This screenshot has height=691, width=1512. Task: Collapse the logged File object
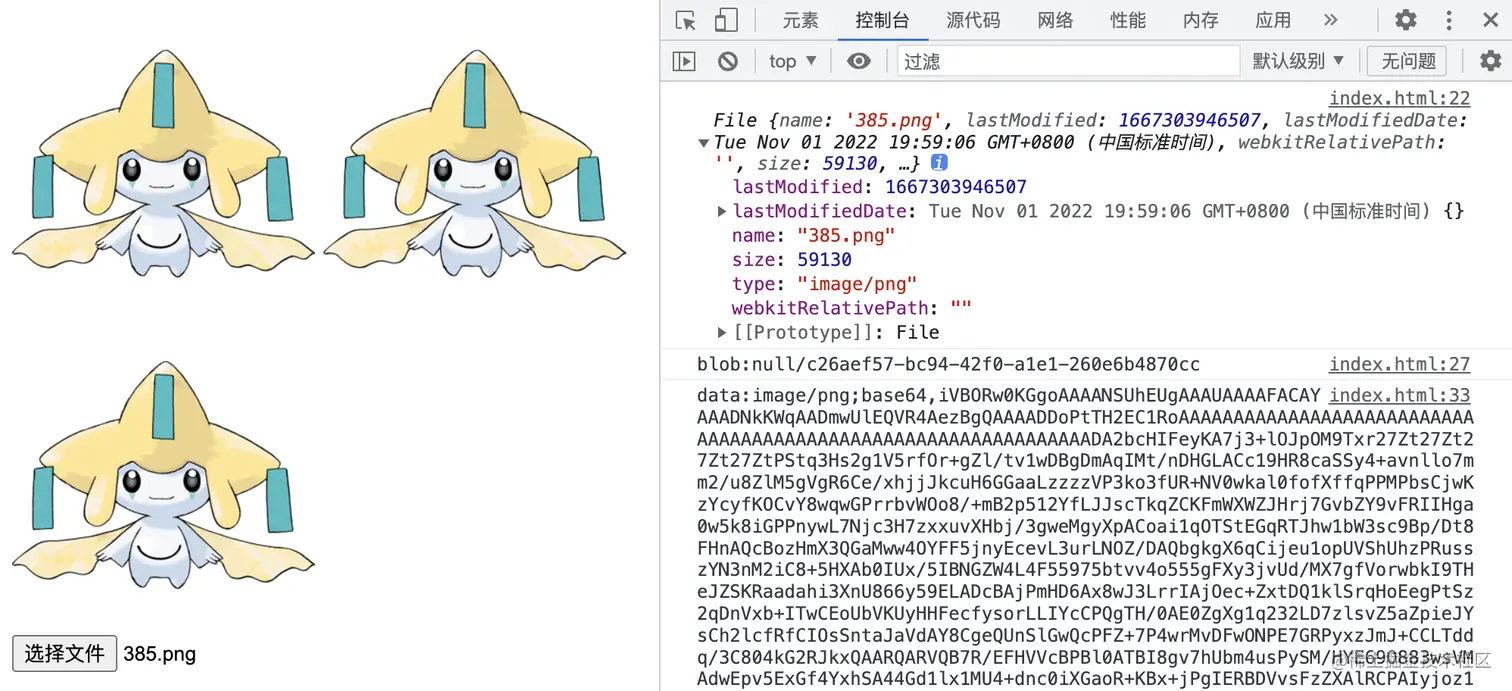pos(704,142)
